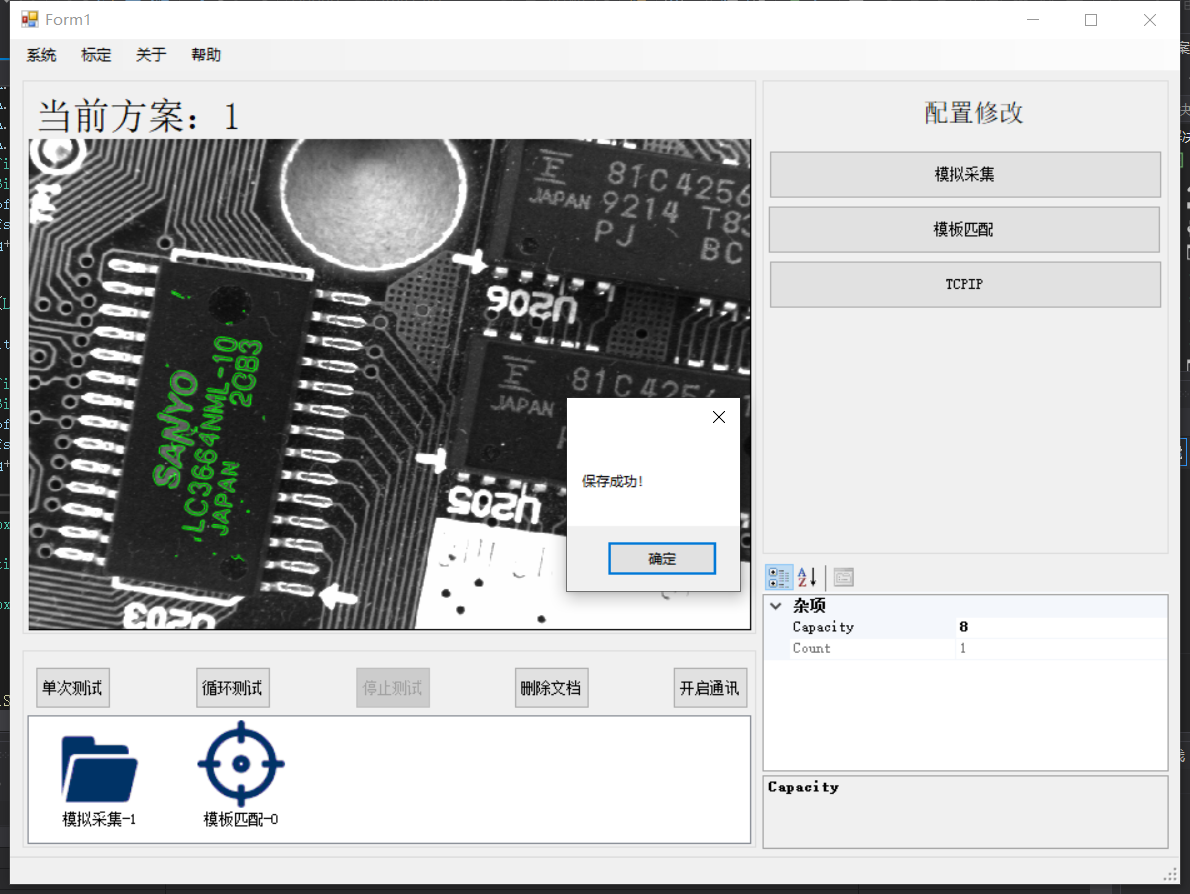
Task: Click the Count value 1
Action: pos(963,648)
